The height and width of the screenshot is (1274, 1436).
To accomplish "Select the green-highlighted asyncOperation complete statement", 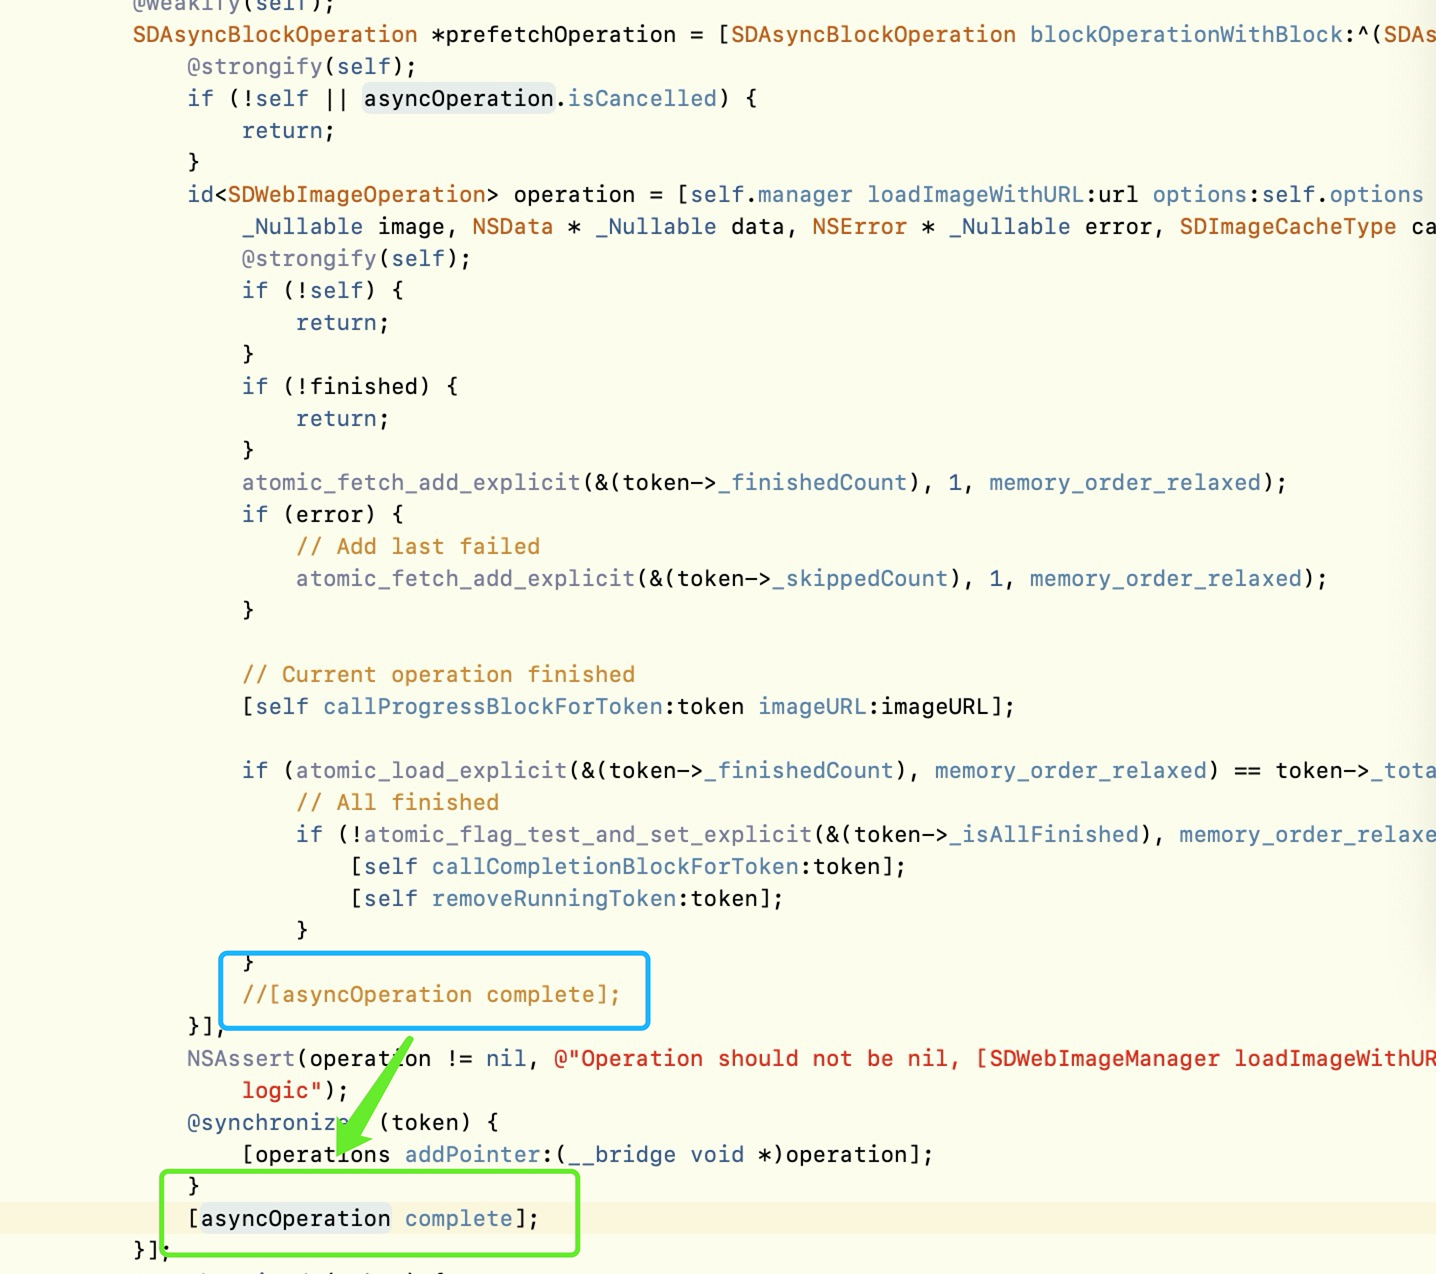I will [365, 1218].
